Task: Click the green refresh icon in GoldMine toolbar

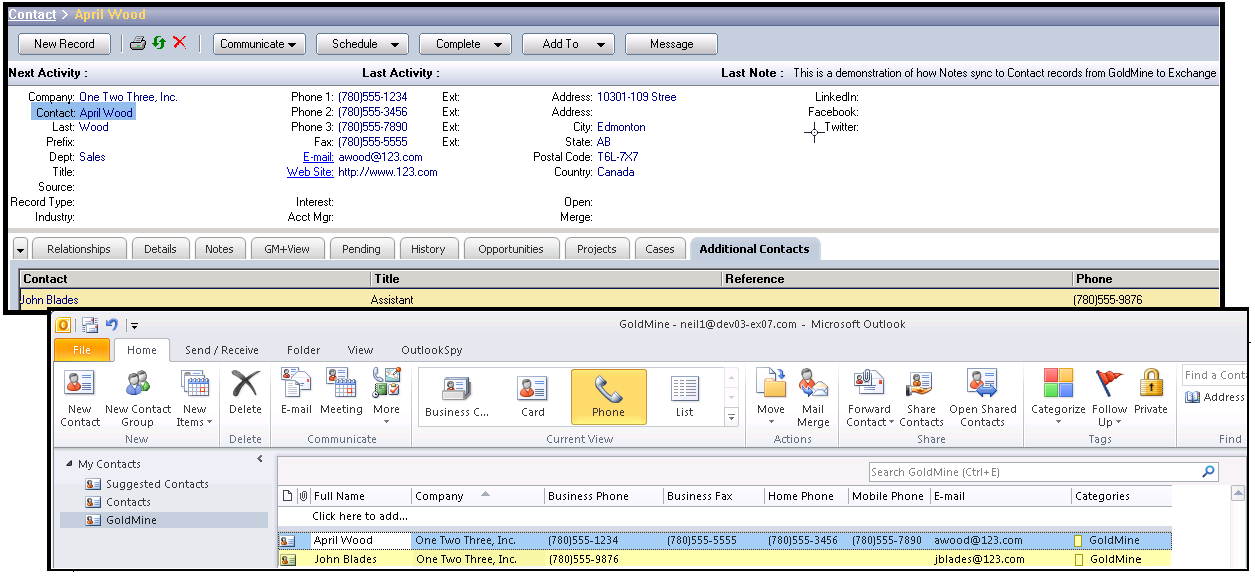Action: tap(159, 43)
